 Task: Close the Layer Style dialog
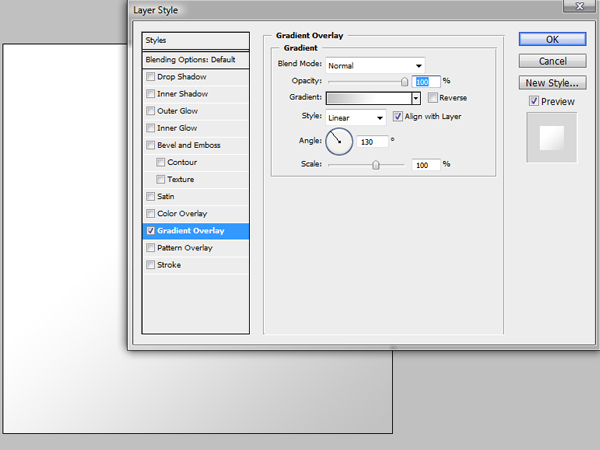pyautogui.click(x=579, y=6)
